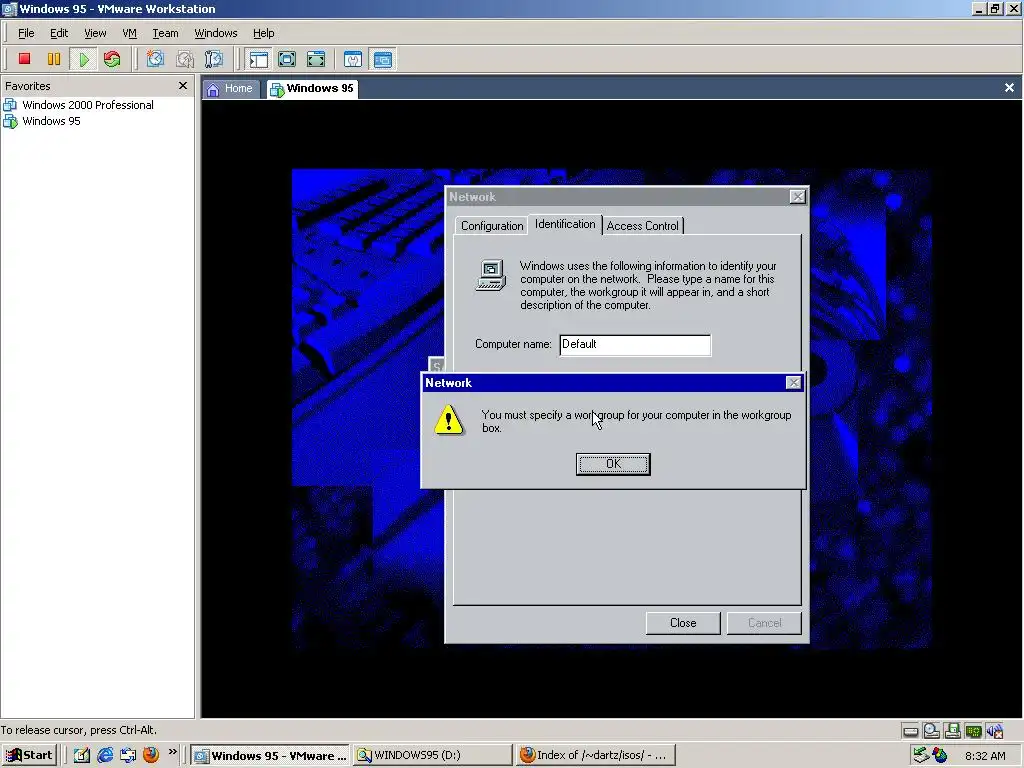Open the Help menu

point(263,33)
